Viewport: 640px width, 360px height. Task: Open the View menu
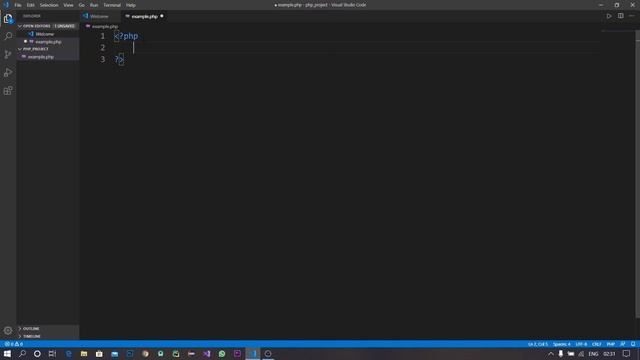[x=68, y=5]
